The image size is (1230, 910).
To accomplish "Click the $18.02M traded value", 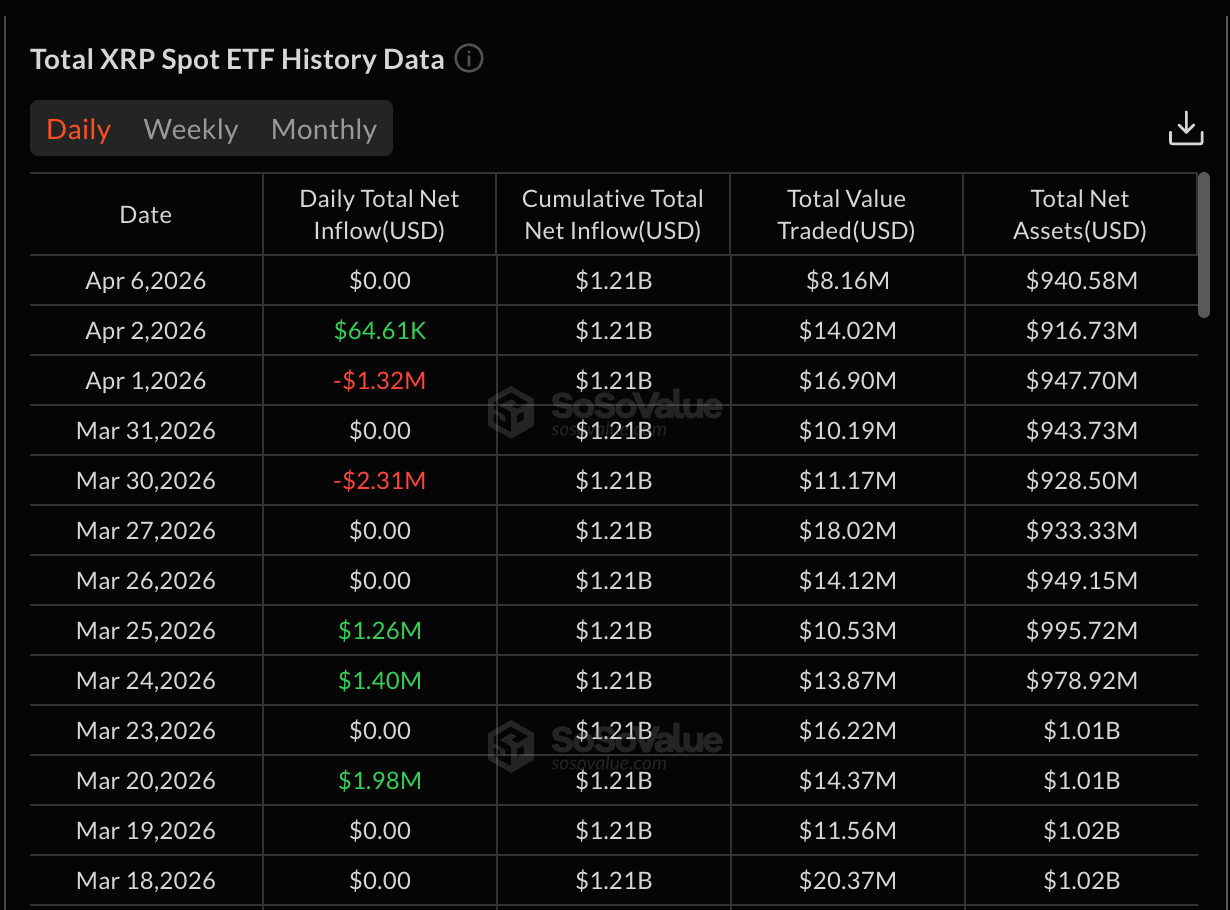I will tap(847, 531).
